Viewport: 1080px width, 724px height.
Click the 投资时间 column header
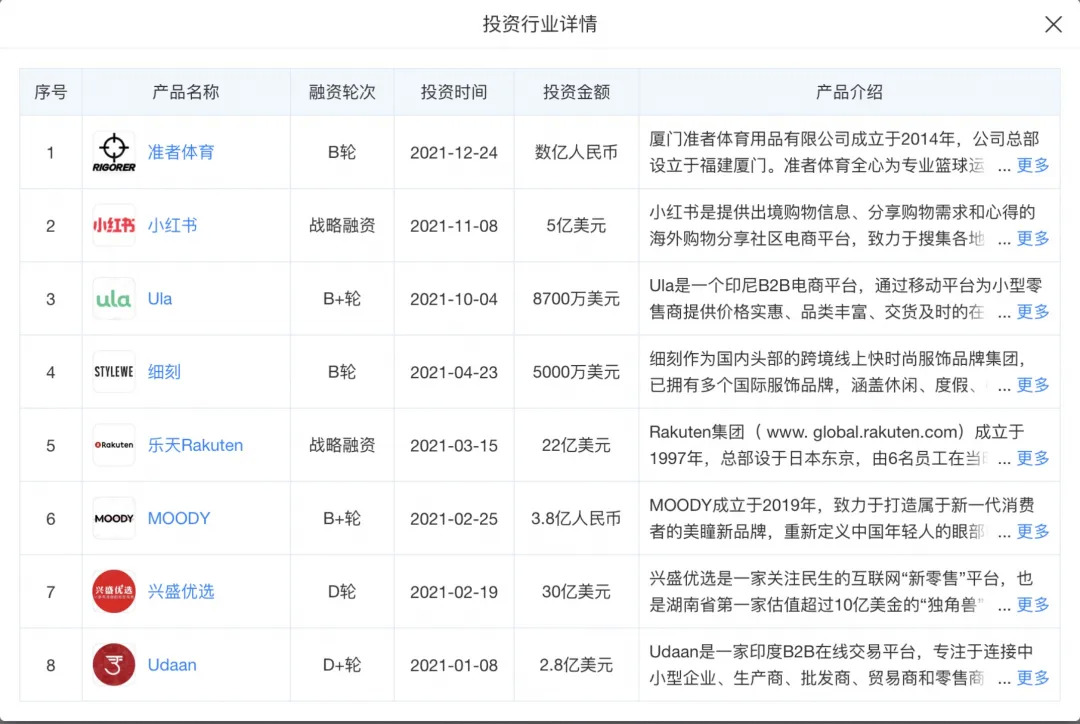coord(454,92)
